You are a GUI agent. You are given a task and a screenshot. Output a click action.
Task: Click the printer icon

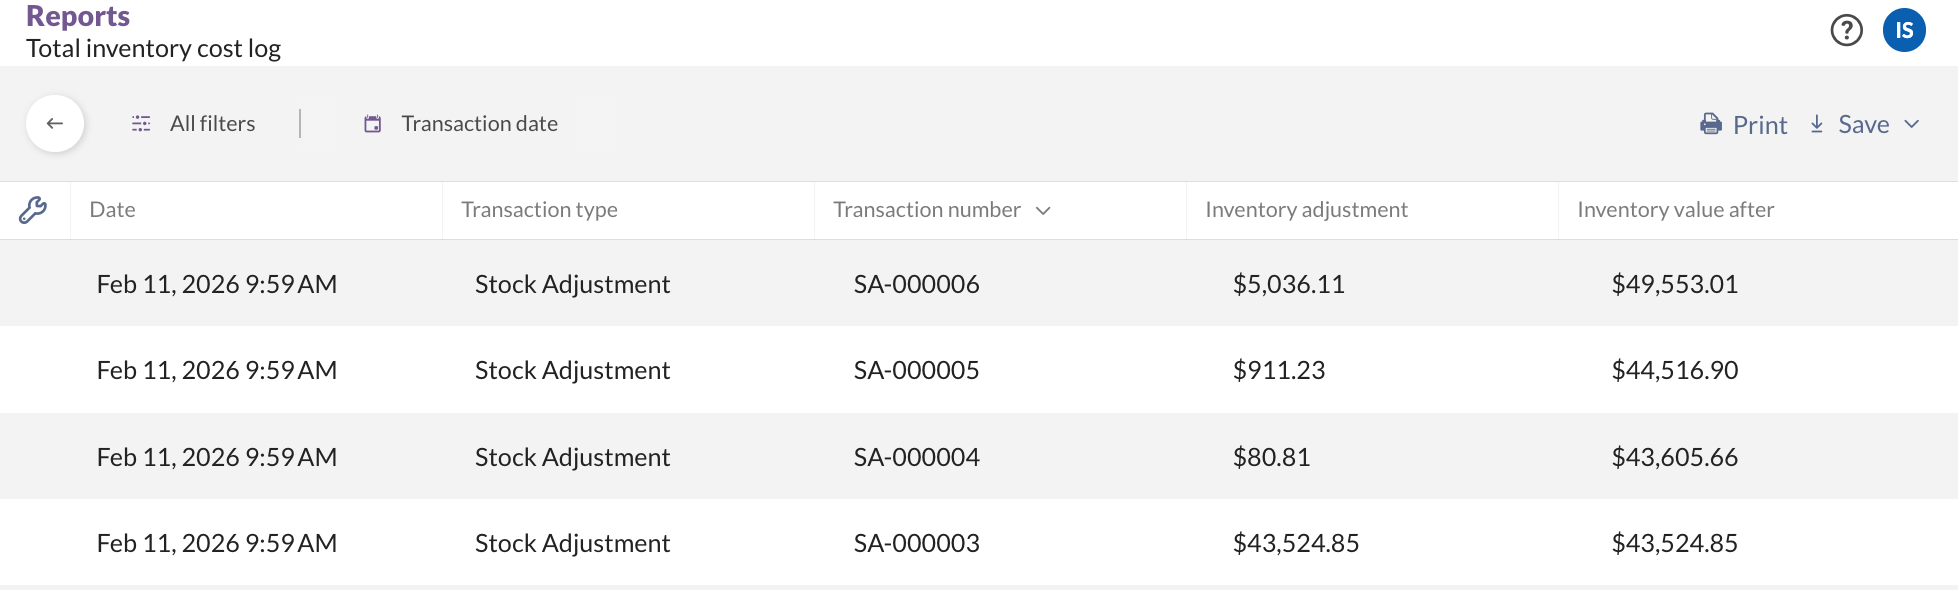point(1711,124)
